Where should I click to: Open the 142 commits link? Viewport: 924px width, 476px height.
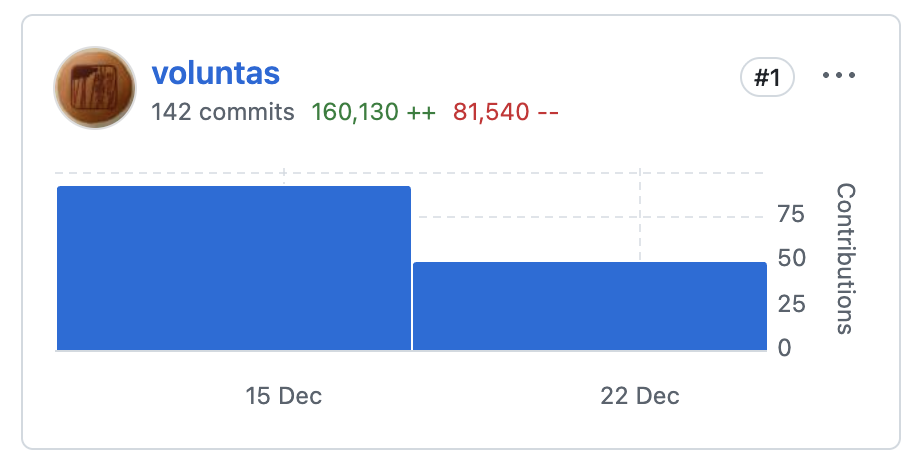point(223,111)
